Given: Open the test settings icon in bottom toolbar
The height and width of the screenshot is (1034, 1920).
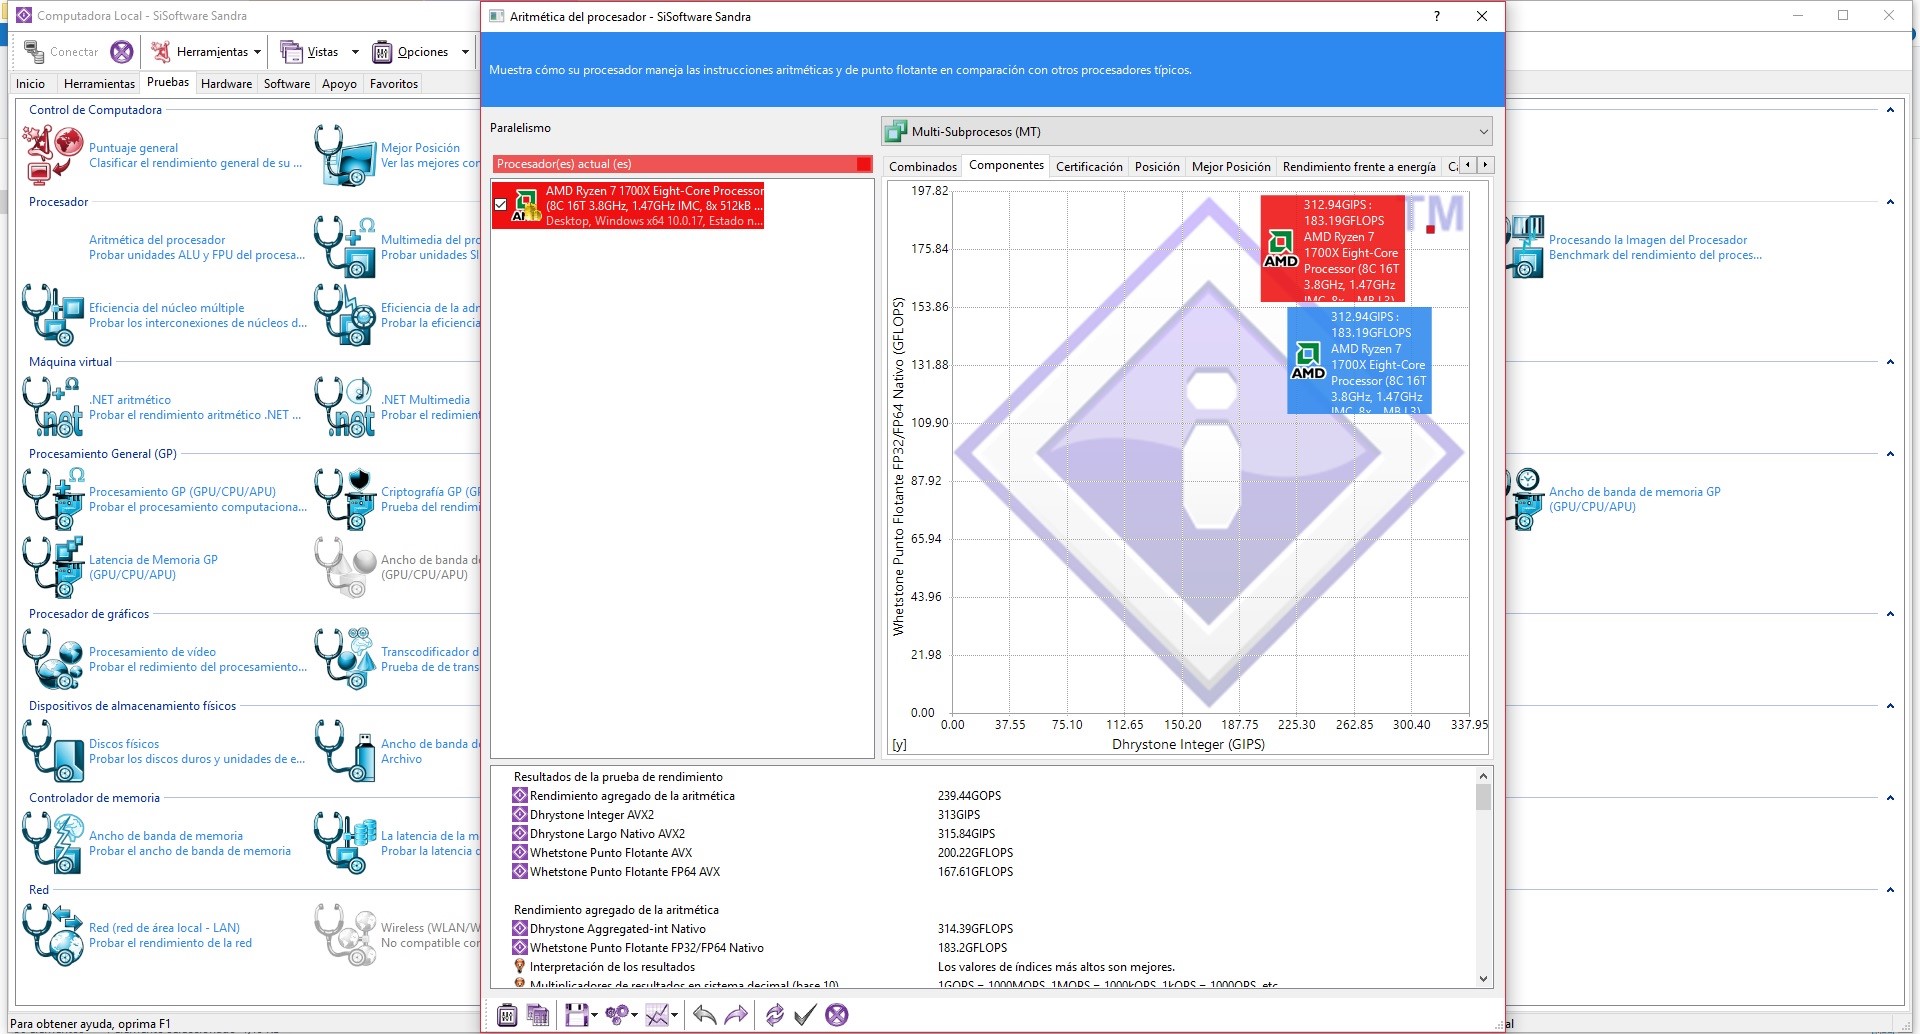Looking at the screenshot, I should point(507,1015).
